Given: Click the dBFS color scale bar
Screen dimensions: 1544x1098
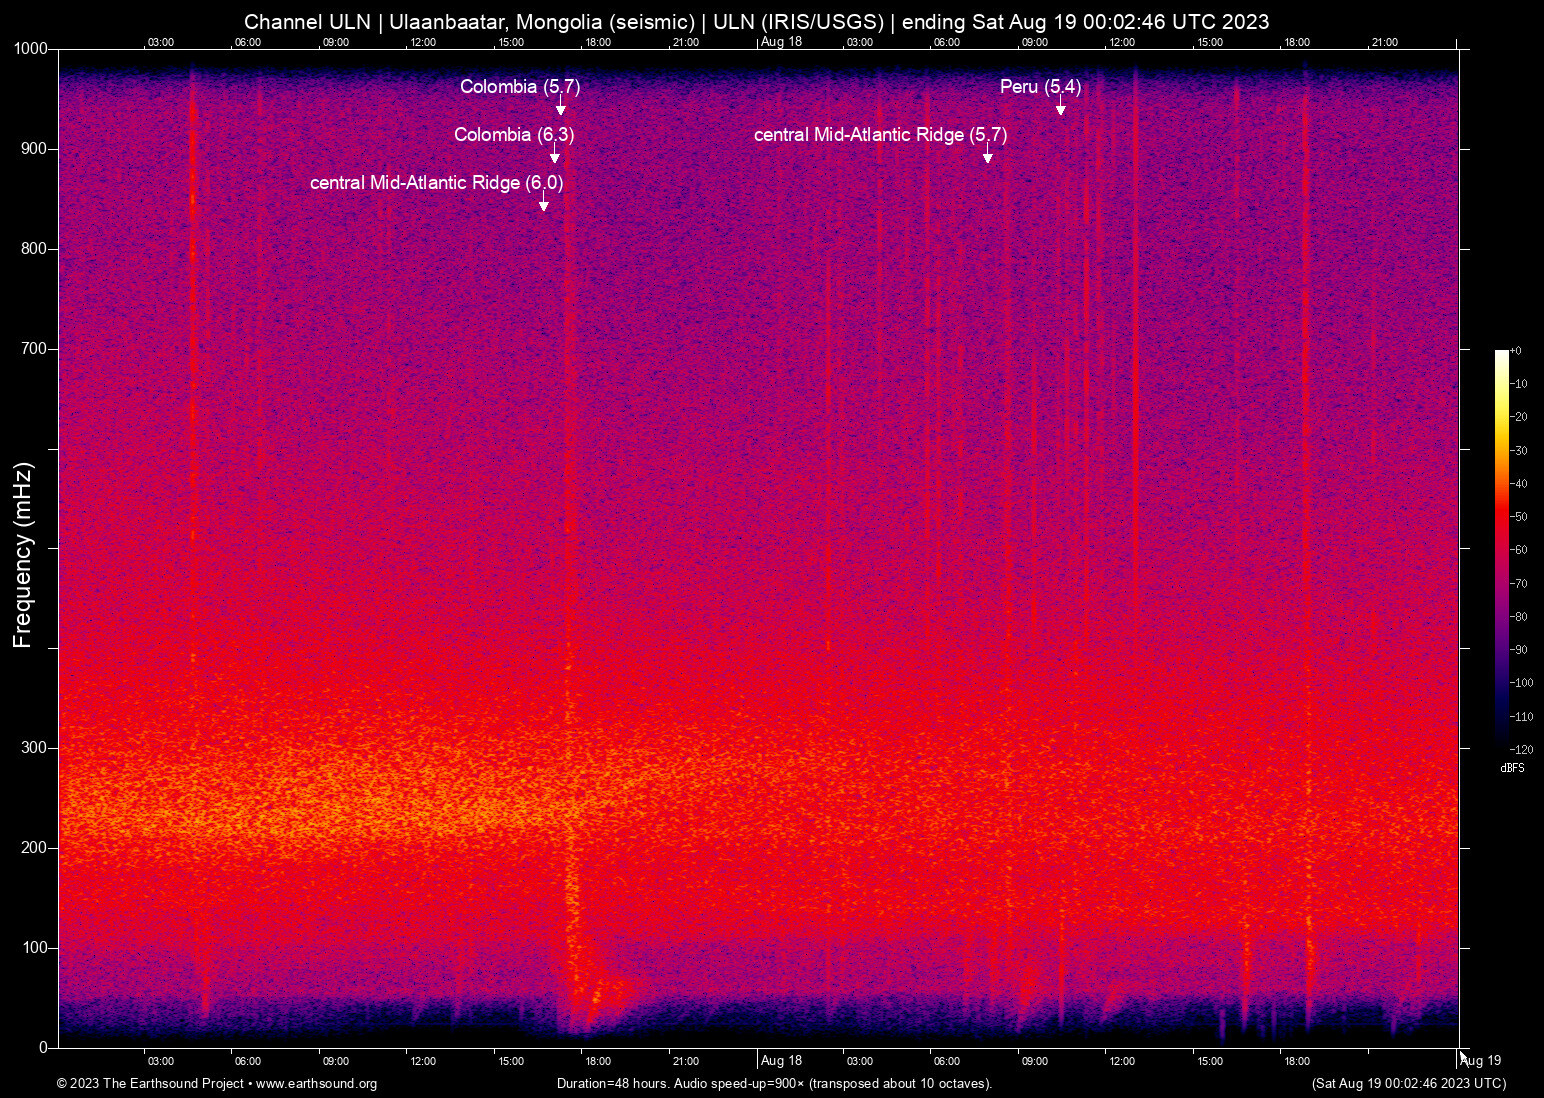Looking at the screenshot, I should [x=1501, y=547].
